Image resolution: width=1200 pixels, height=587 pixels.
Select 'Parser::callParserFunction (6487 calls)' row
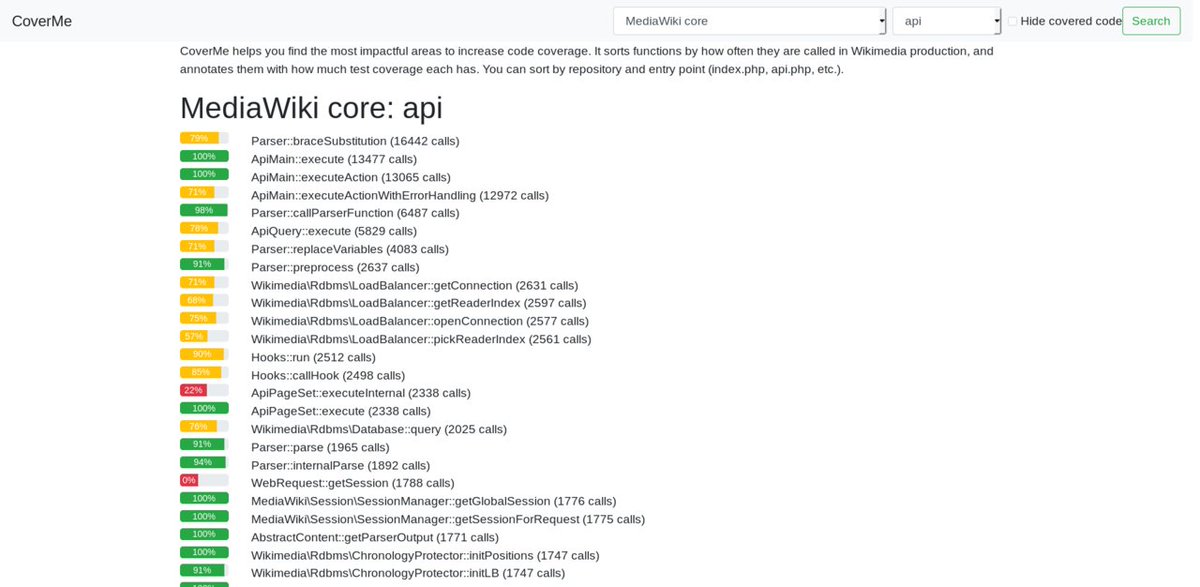point(355,213)
